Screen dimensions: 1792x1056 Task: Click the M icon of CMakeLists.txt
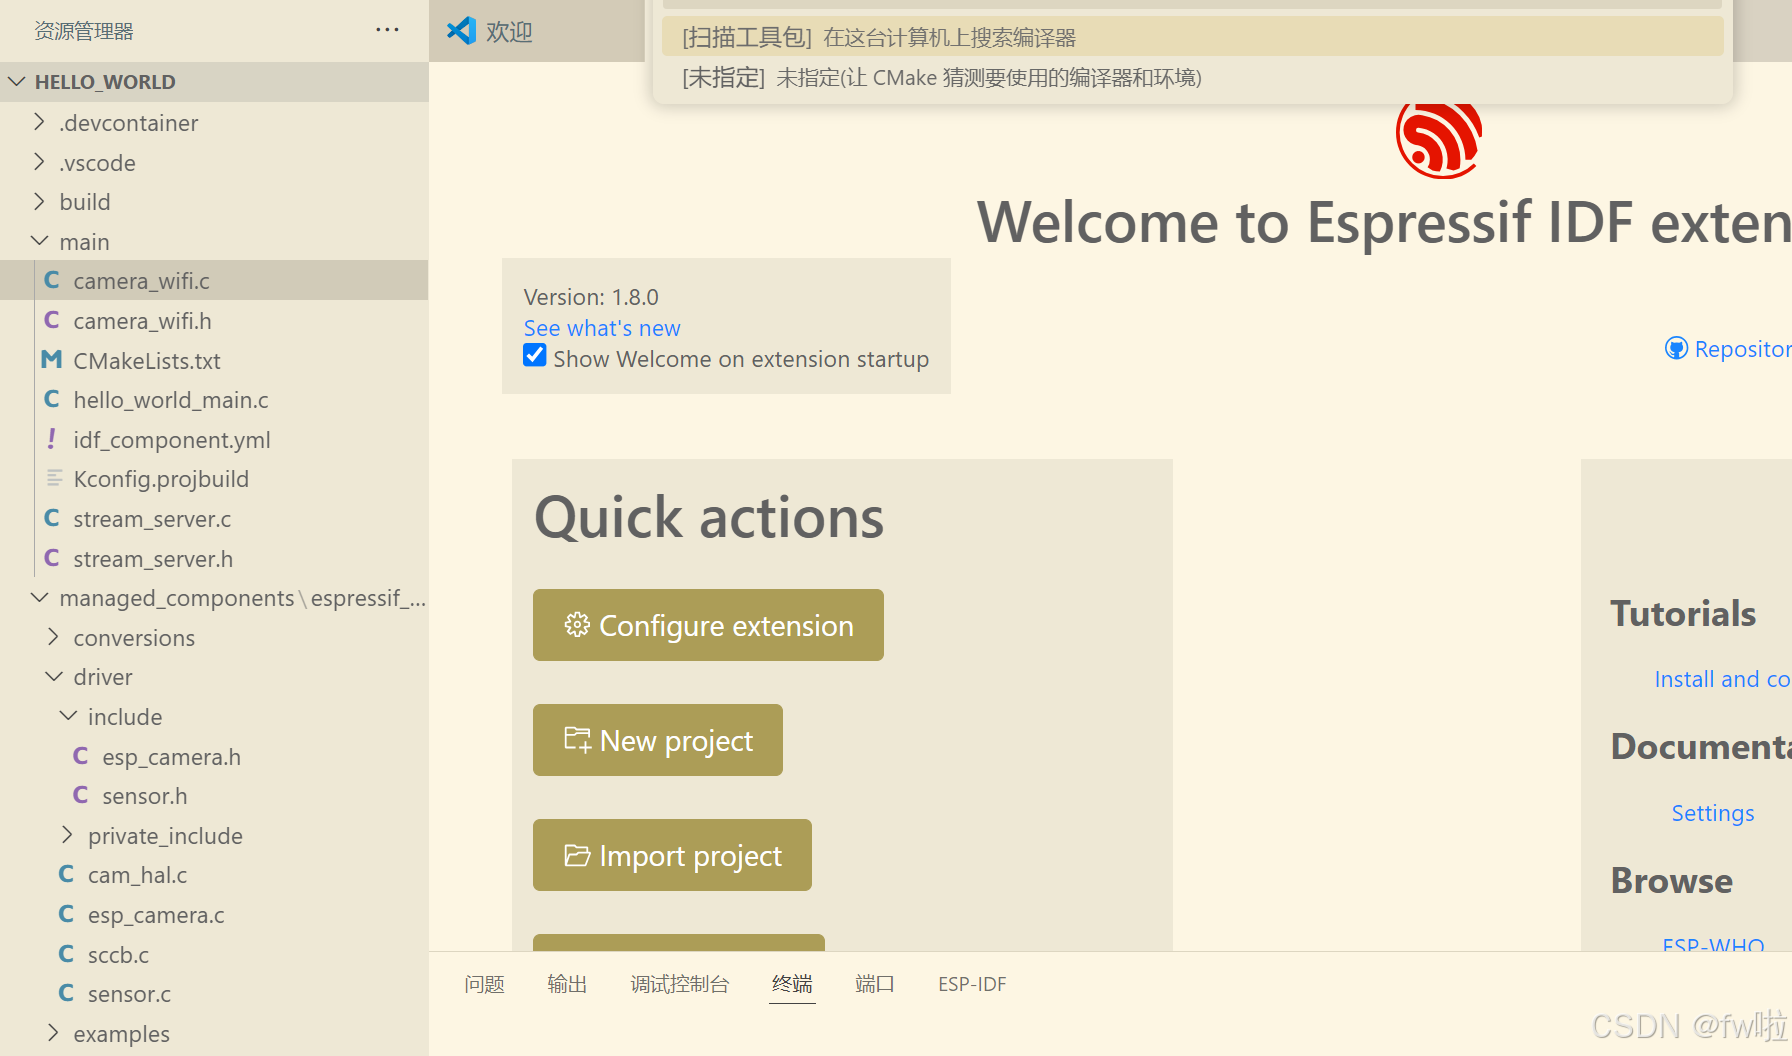point(52,360)
